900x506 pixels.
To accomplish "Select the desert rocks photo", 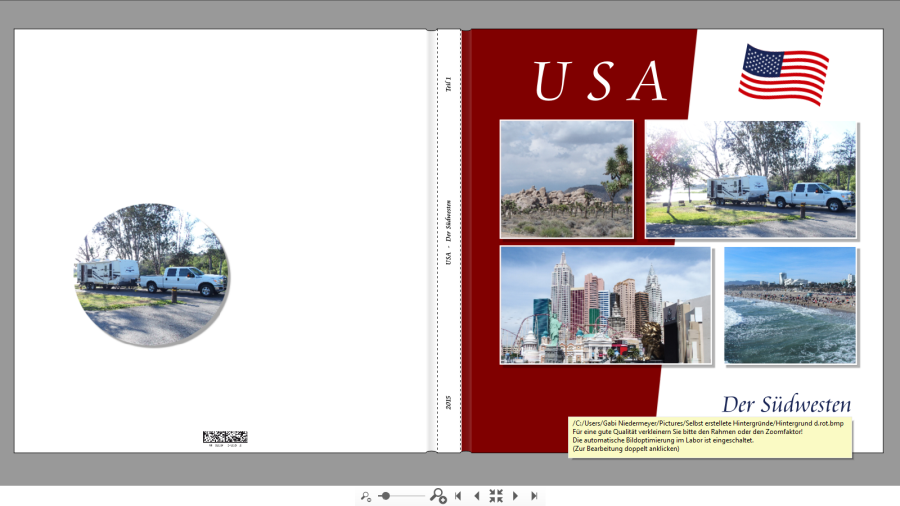I will tap(566, 179).
